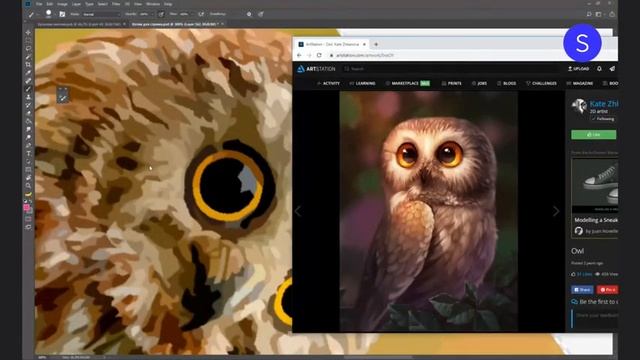Select the Clone Stamp tool

click(x=28, y=97)
